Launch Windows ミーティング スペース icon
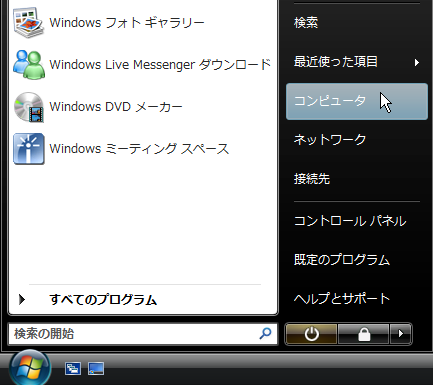Viewport: 433px width, 385px height. [x=29, y=149]
